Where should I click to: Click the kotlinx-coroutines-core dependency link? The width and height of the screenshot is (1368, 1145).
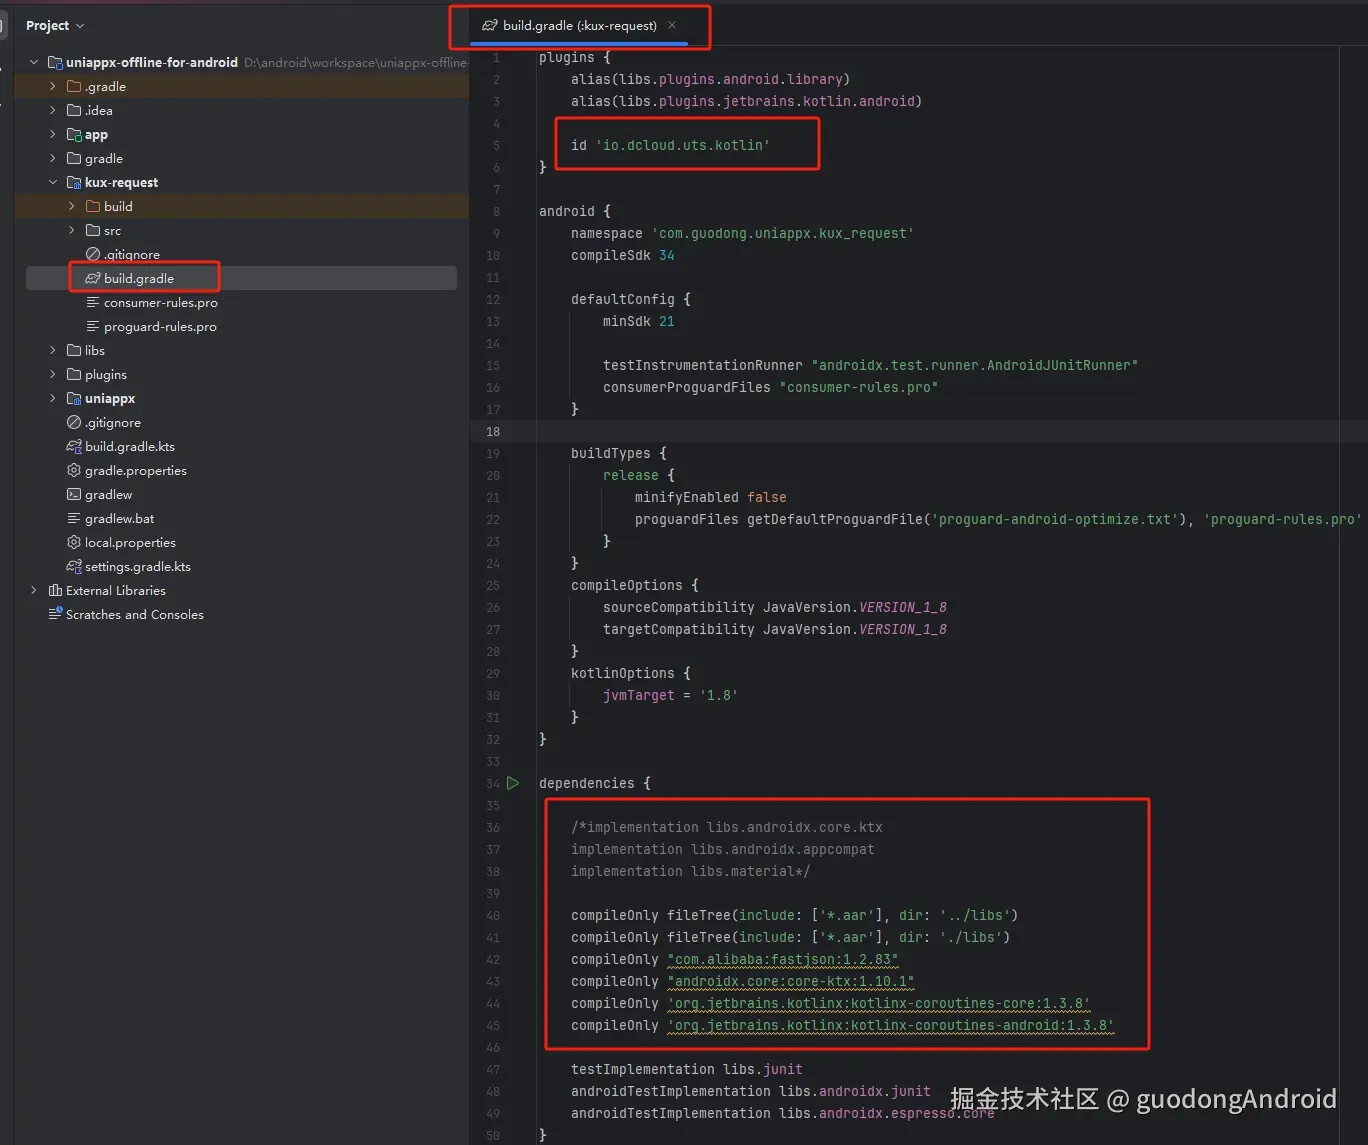coord(878,1003)
